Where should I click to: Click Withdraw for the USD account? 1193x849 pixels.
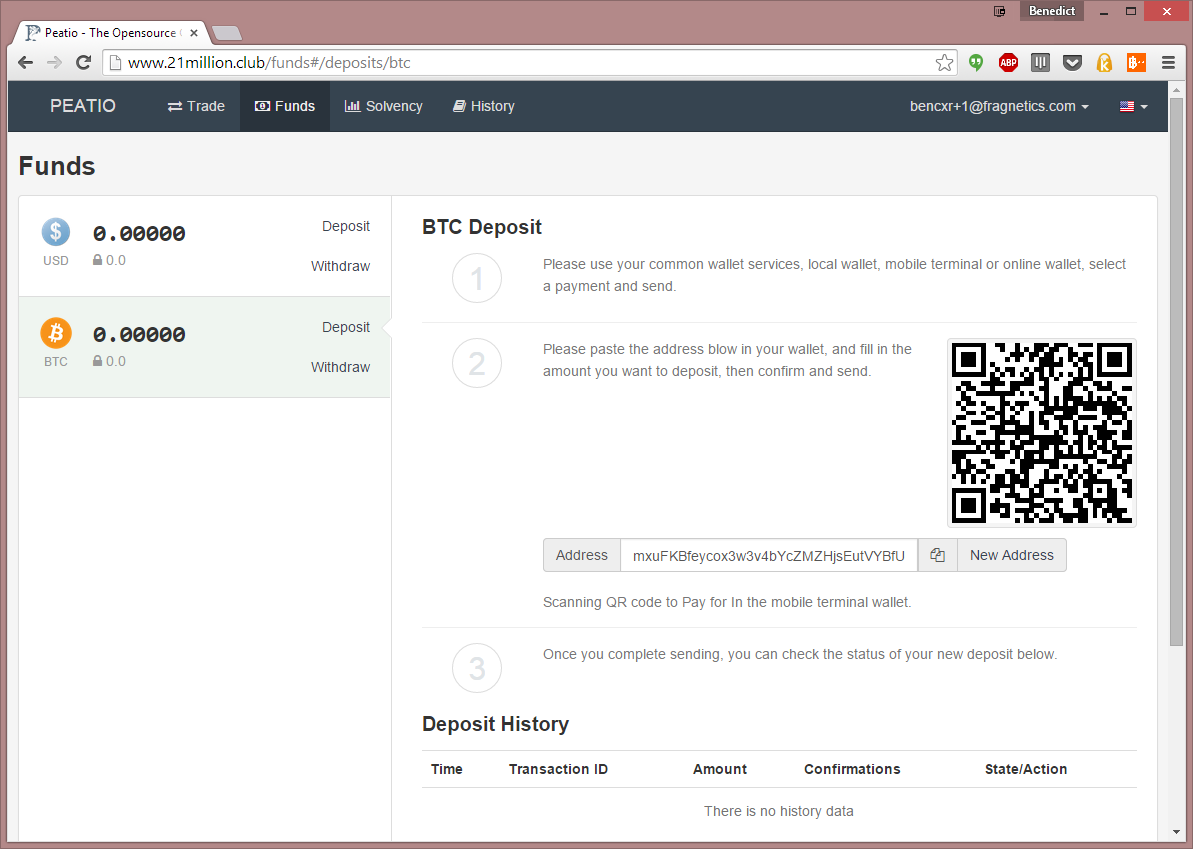pyautogui.click(x=340, y=266)
